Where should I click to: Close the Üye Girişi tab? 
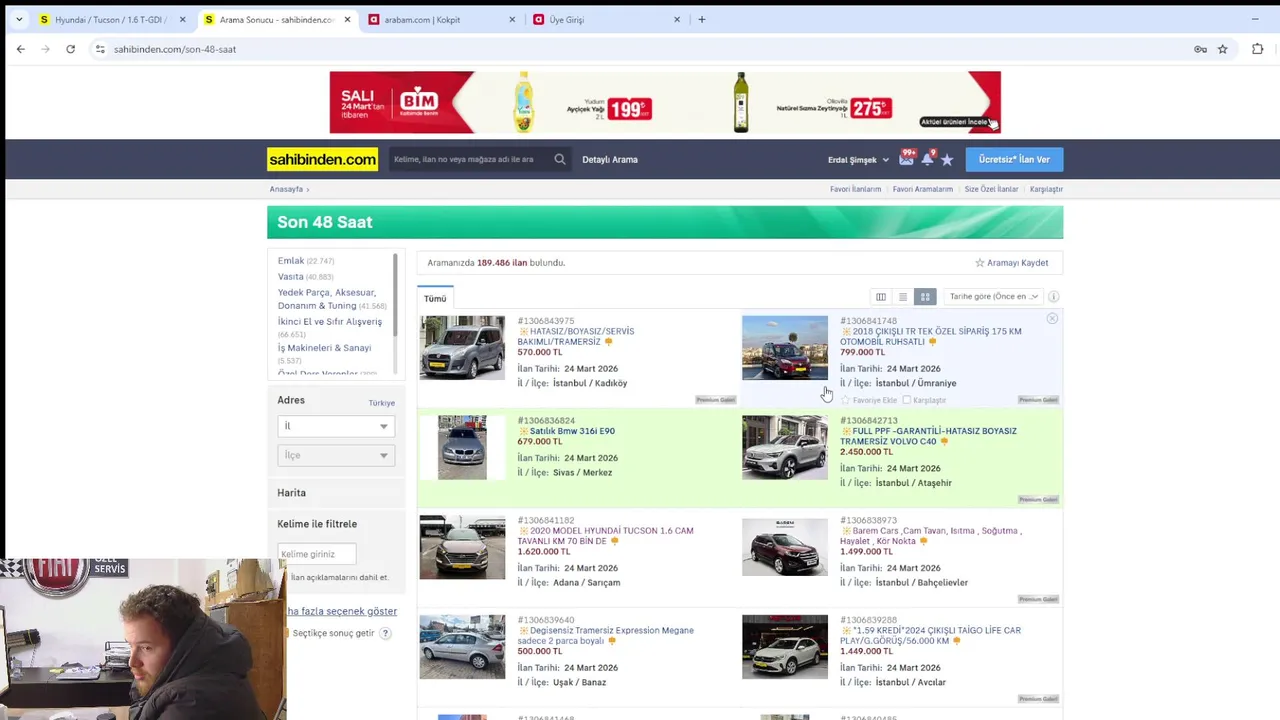click(676, 19)
